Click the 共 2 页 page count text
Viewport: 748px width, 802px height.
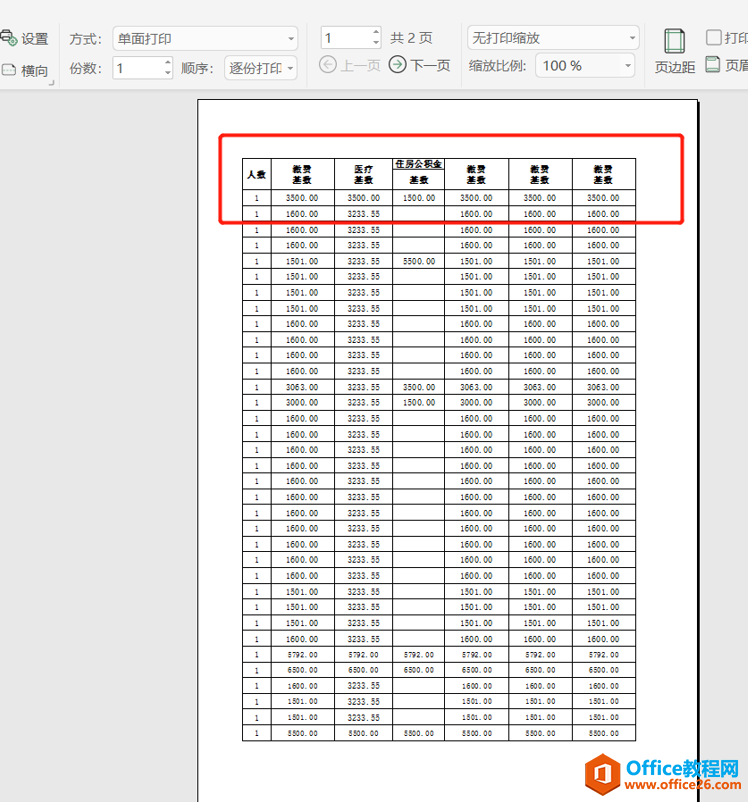click(411, 38)
